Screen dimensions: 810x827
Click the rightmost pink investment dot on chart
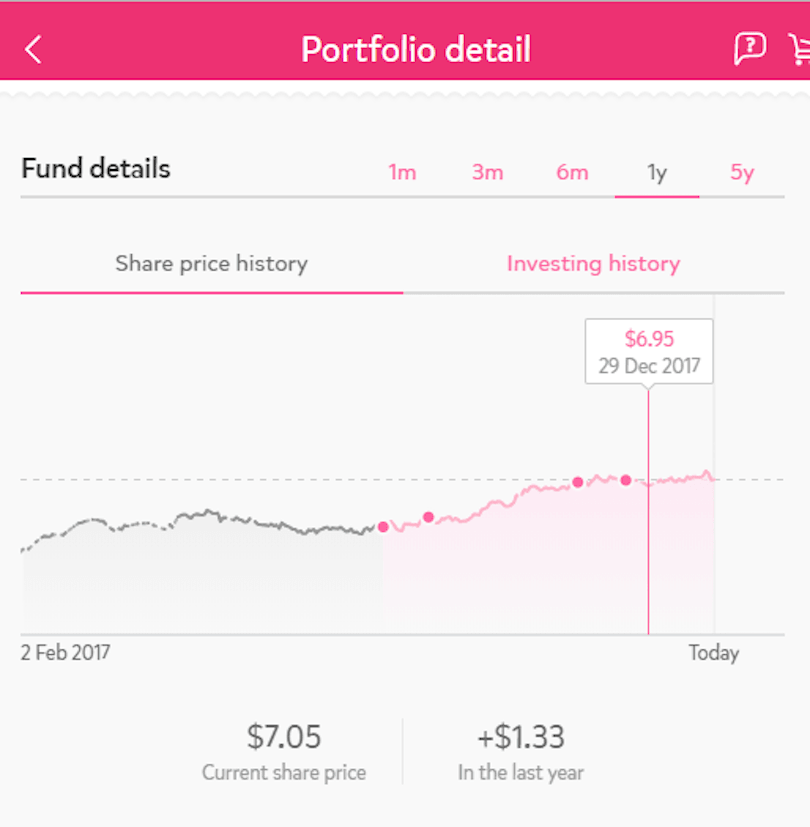[626, 480]
